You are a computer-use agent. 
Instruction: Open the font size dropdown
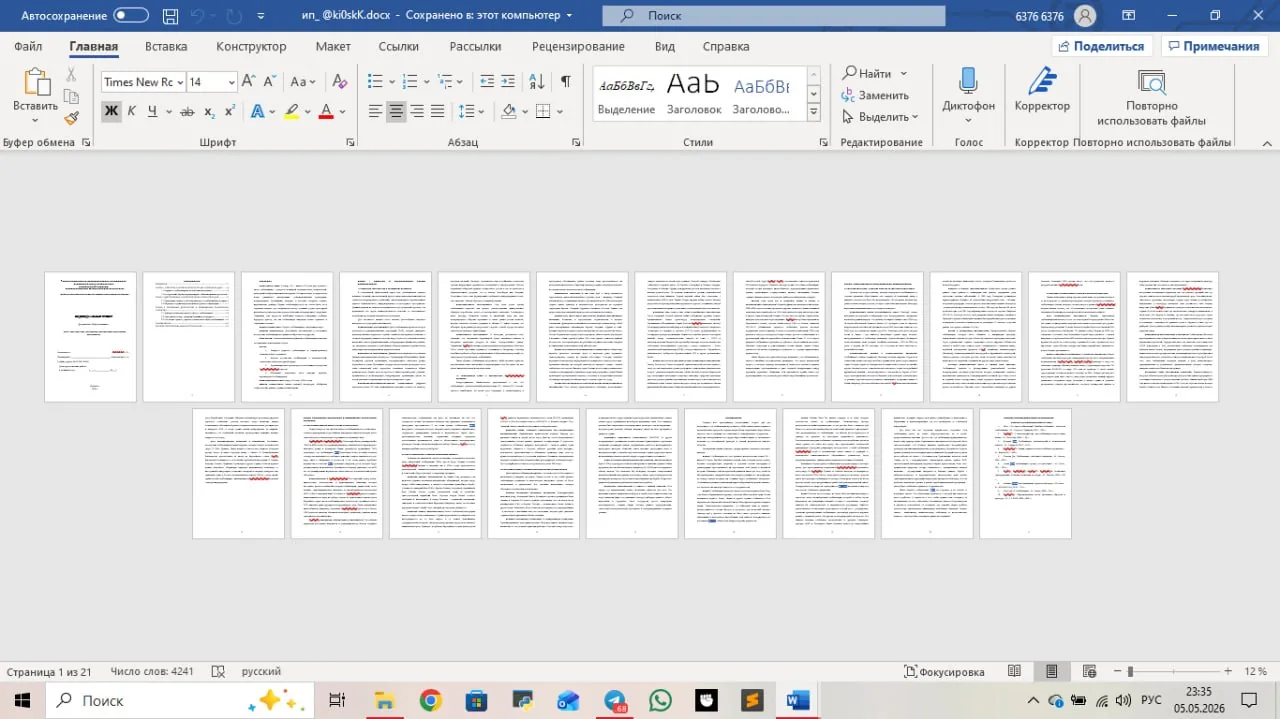[x=212, y=82]
